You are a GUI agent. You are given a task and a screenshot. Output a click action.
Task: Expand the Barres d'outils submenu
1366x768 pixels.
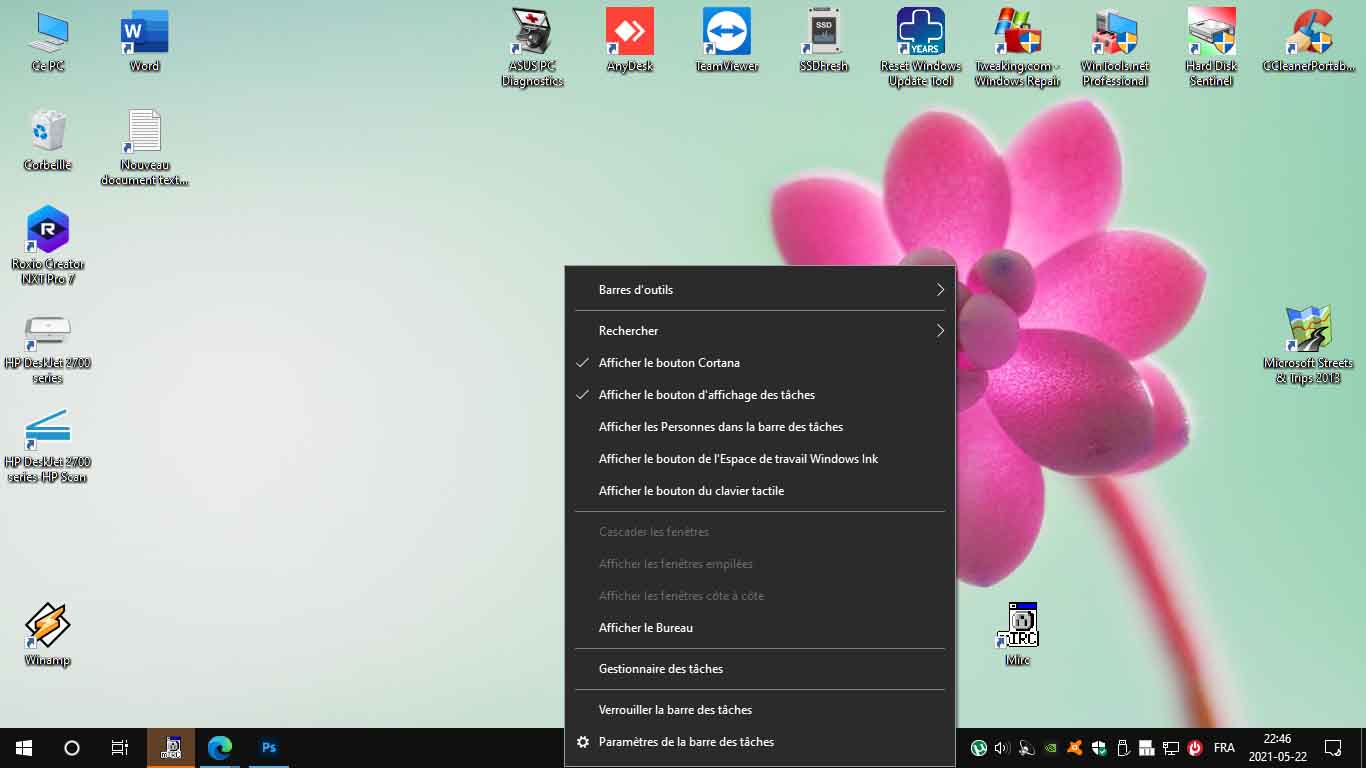760,290
